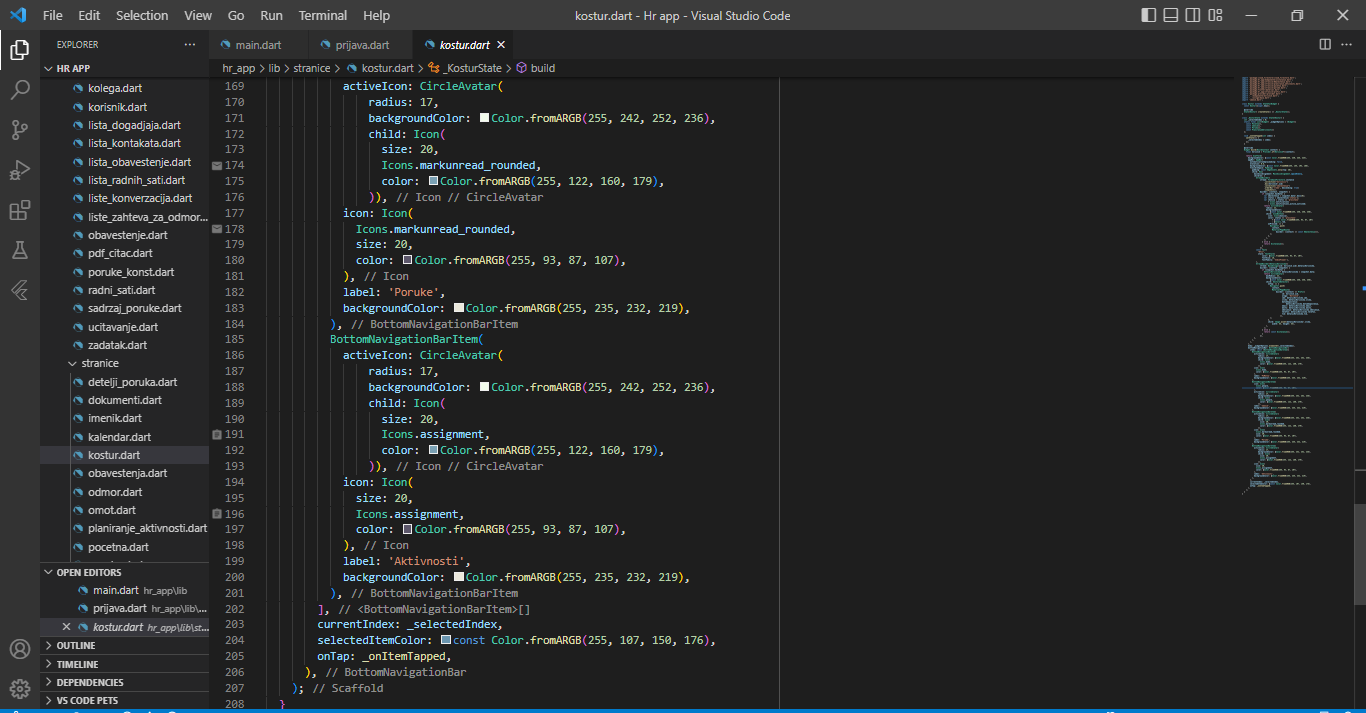Open the Run and Debug view
The height and width of the screenshot is (713, 1366).
coord(20,170)
